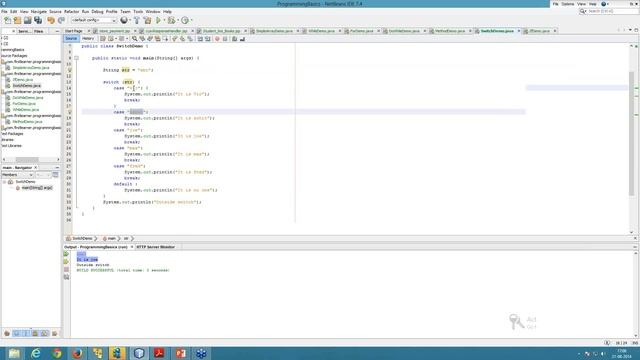Open the Help menu in main menubar
640x360 pixels.
point(167,11)
